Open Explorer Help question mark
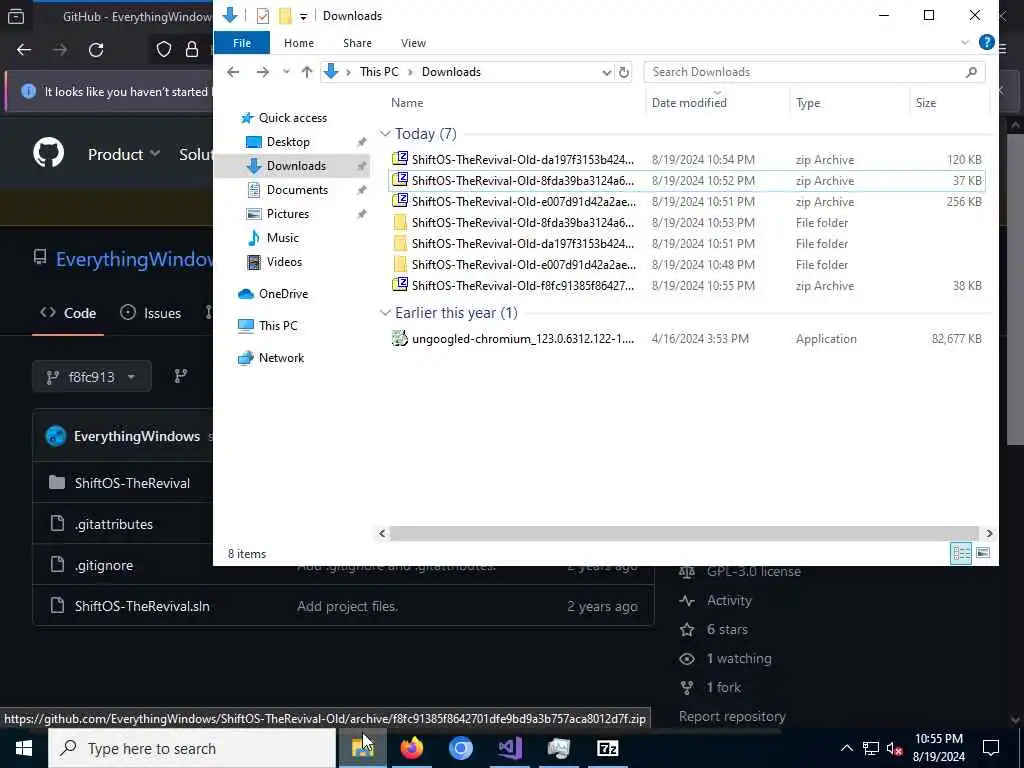1024x768 pixels. point(986,42)
